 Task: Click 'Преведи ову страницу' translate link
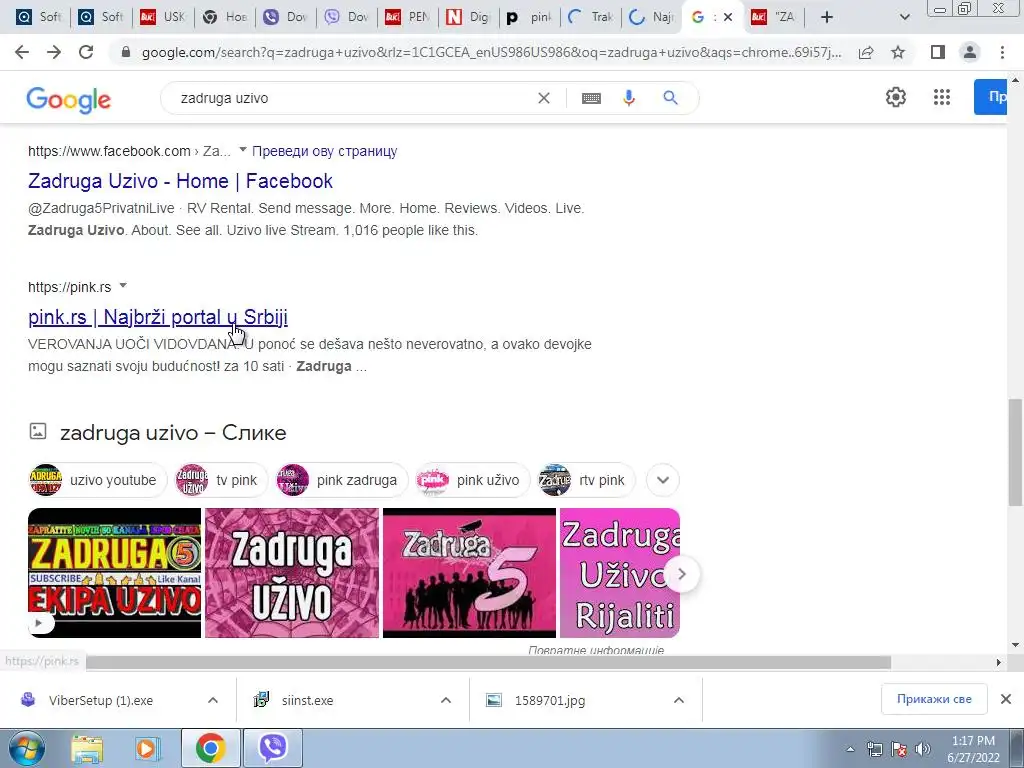coord(325,151)
